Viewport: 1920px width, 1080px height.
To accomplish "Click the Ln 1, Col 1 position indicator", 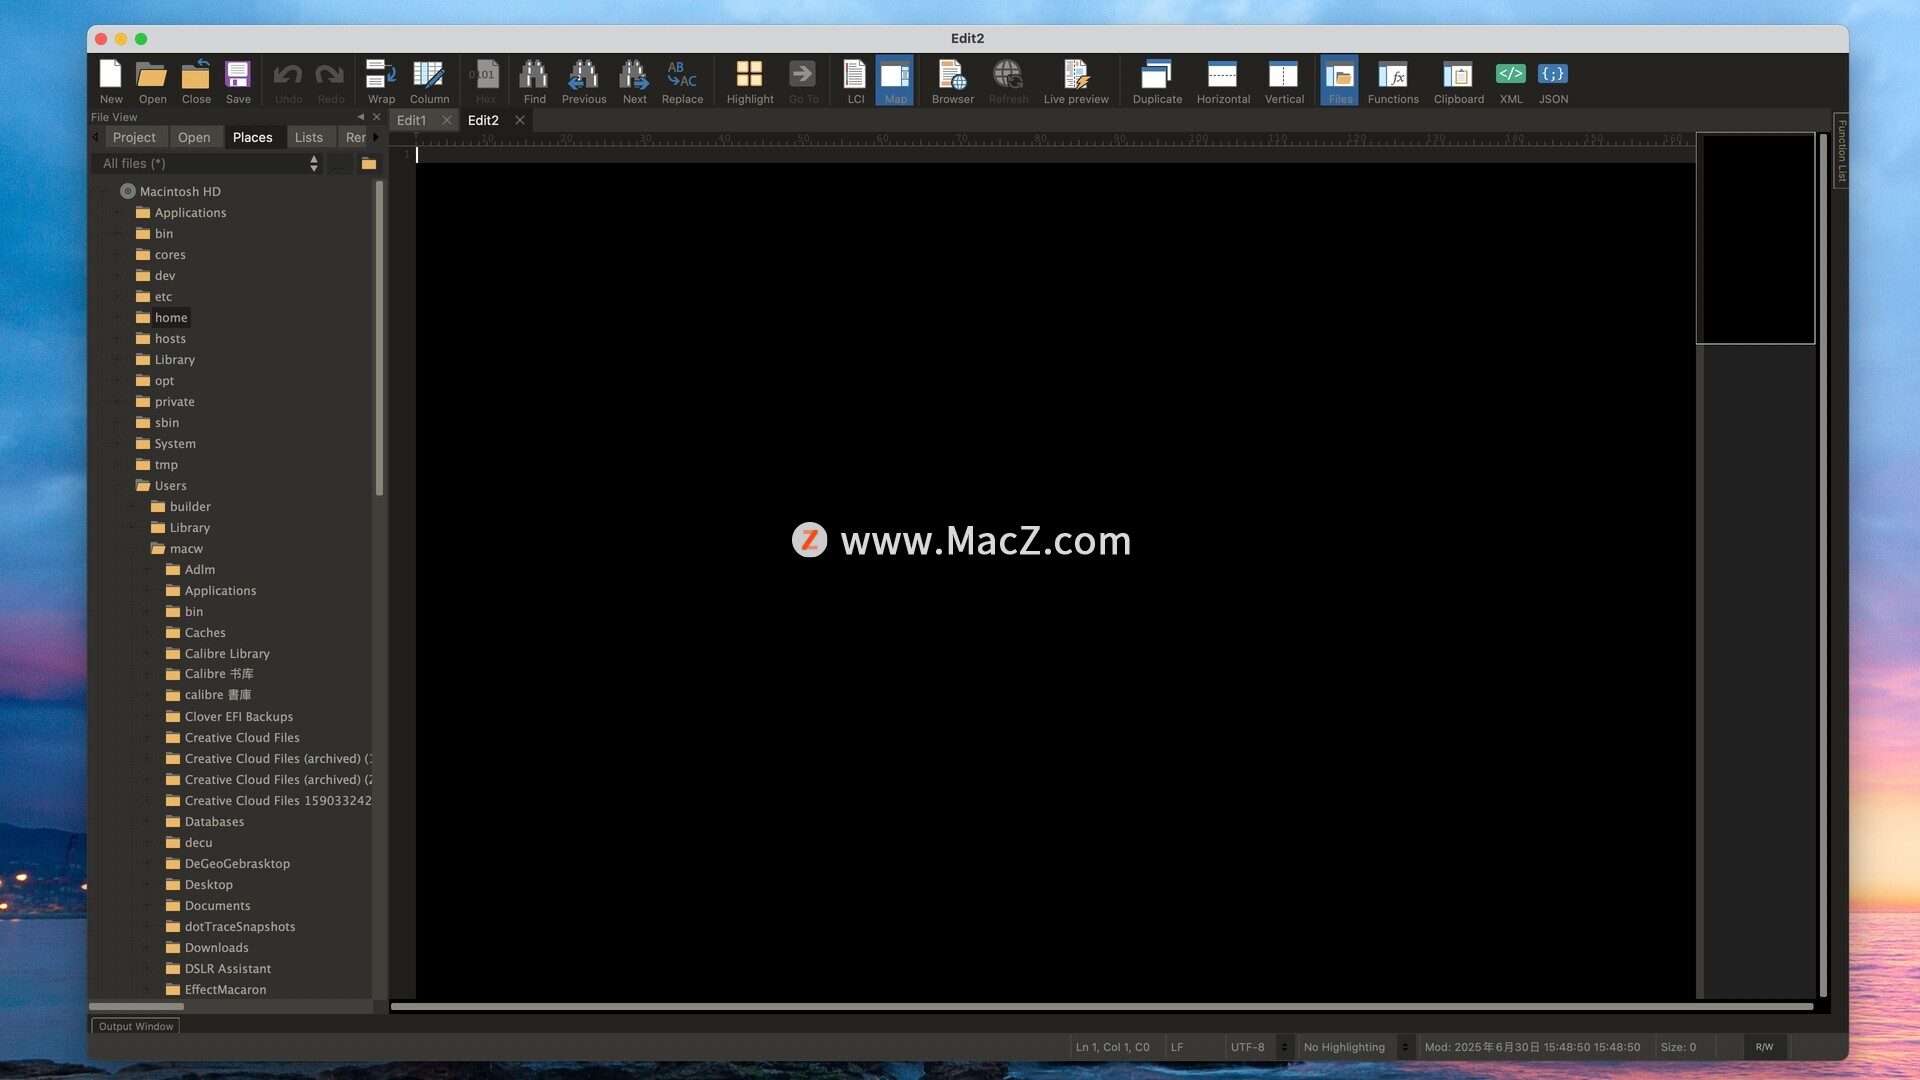I will 1112,1047.
